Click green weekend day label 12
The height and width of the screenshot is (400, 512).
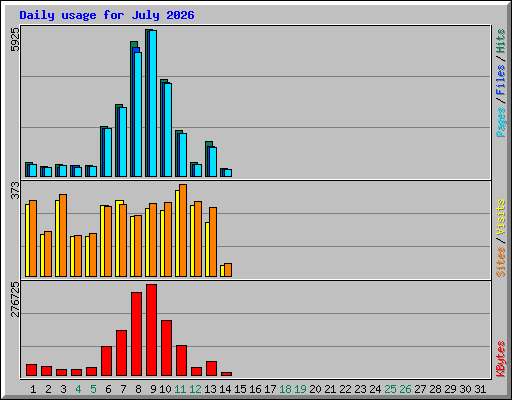(x=195, y=389)
